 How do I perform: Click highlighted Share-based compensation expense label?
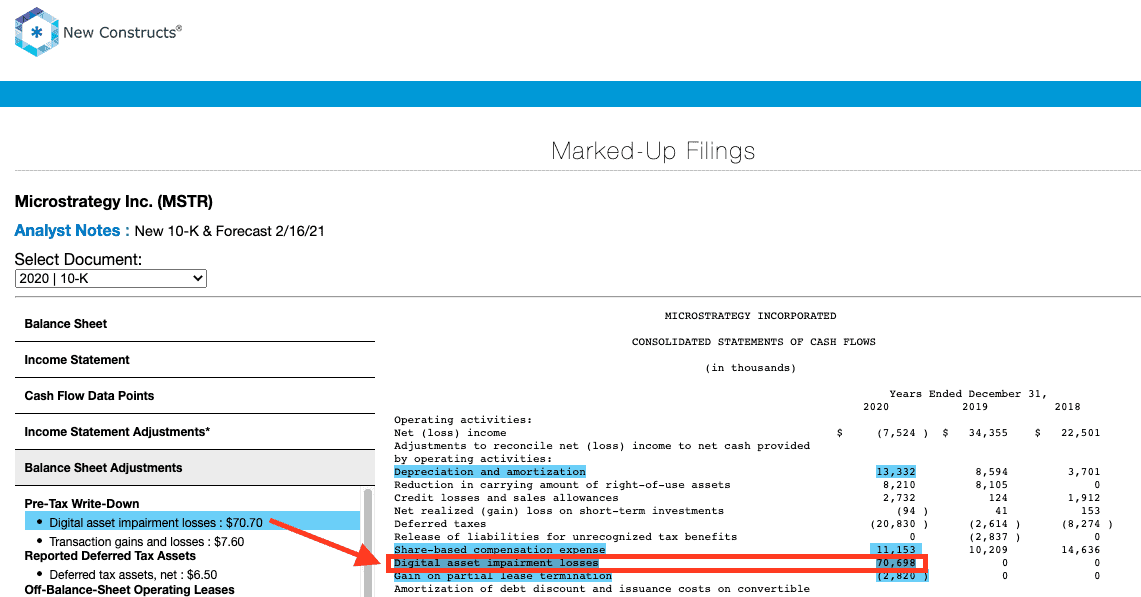(499, 550)
